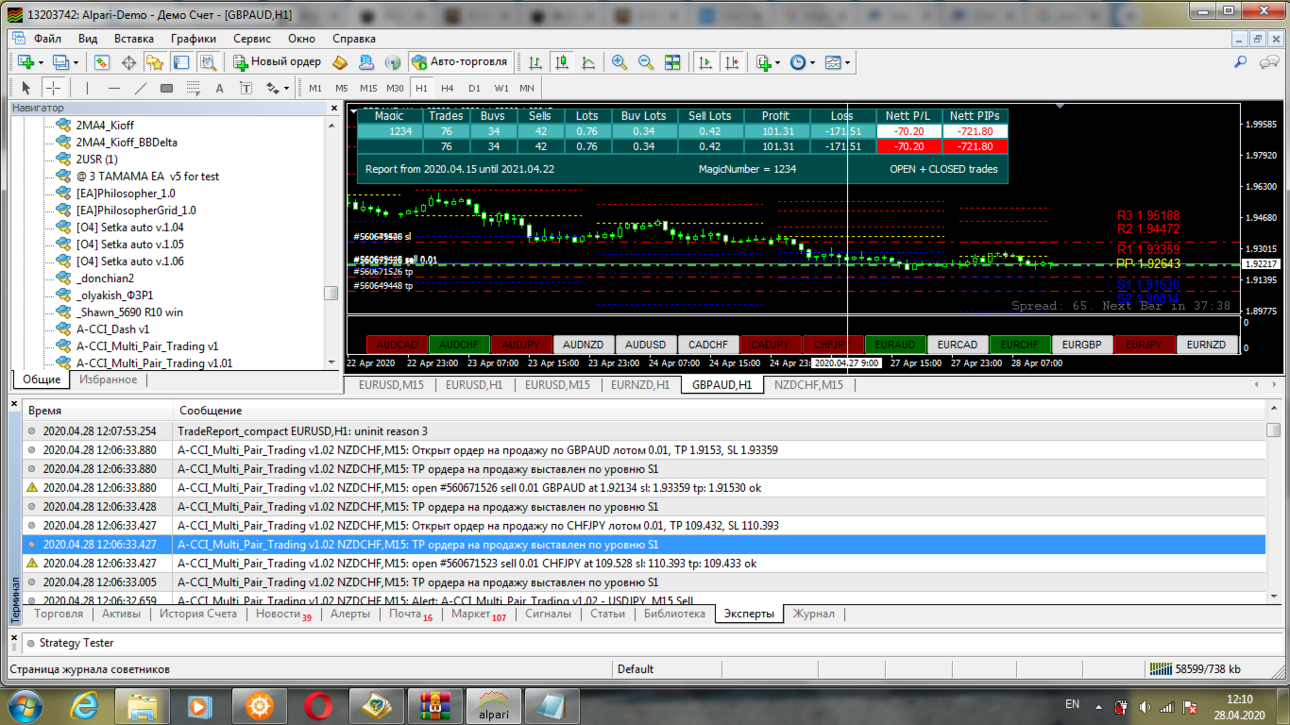1290x725 pixels.
Task: Click the Новый ордер button
Action: click(277, 62)
